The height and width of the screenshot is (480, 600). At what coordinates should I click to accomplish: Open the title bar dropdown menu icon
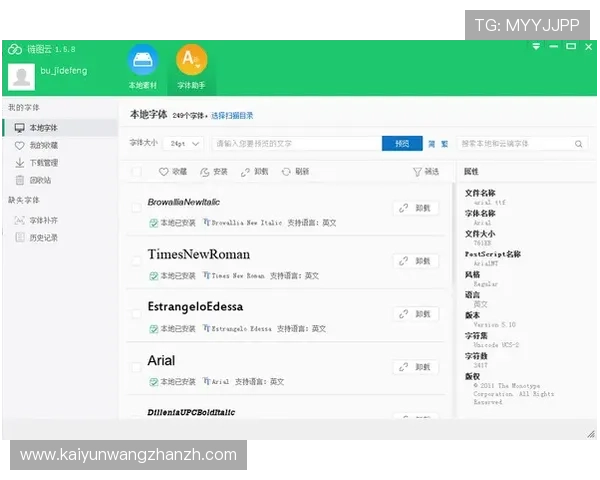[x=536, y=47]
